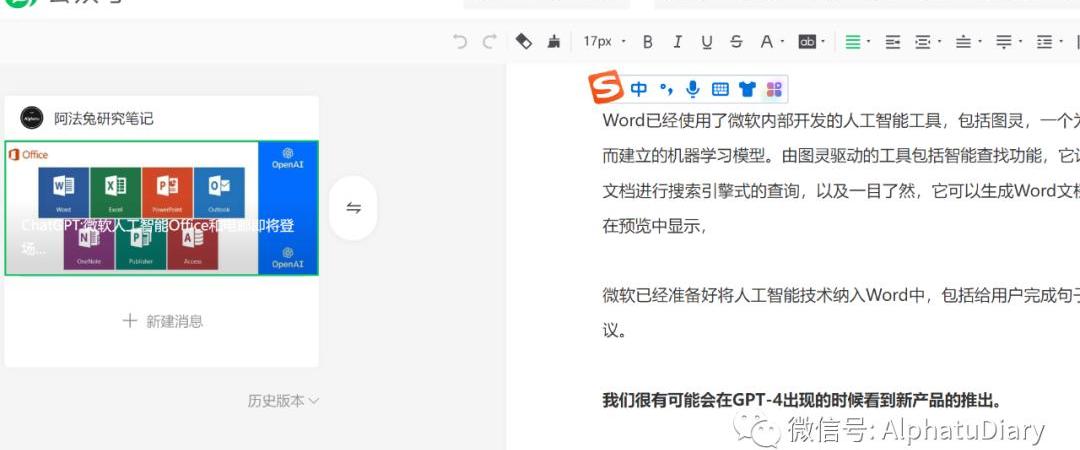Click the Sogou voice input microphone
The height and width of the screenshot is (450, 1080).
[x=693, y=89]
